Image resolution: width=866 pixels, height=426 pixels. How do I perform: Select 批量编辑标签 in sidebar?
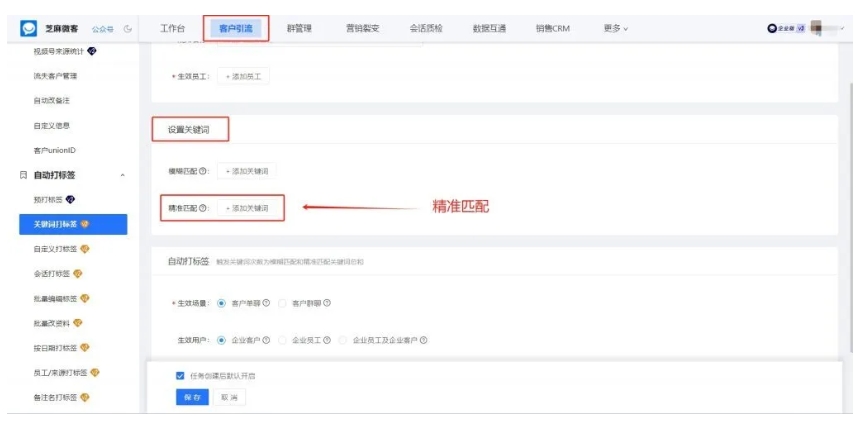tap(55, 298)
